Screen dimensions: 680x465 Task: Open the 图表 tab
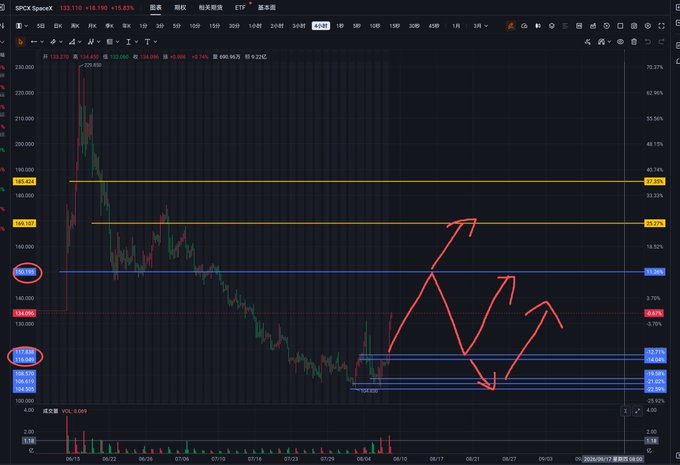pos(156,7)
